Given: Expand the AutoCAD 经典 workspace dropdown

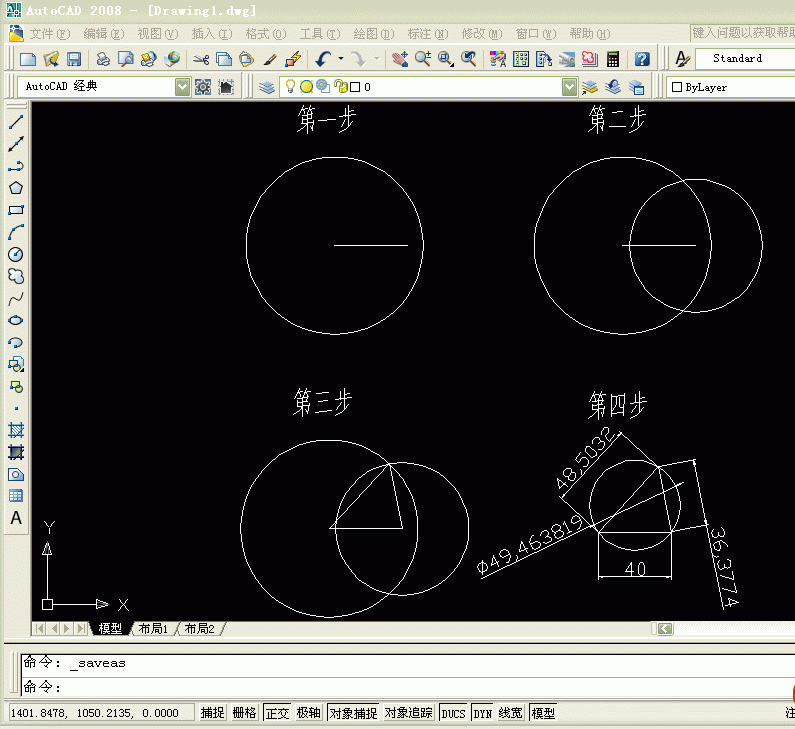Looking at the screenshot, I should pyautogui.click(x=182, y=87).
